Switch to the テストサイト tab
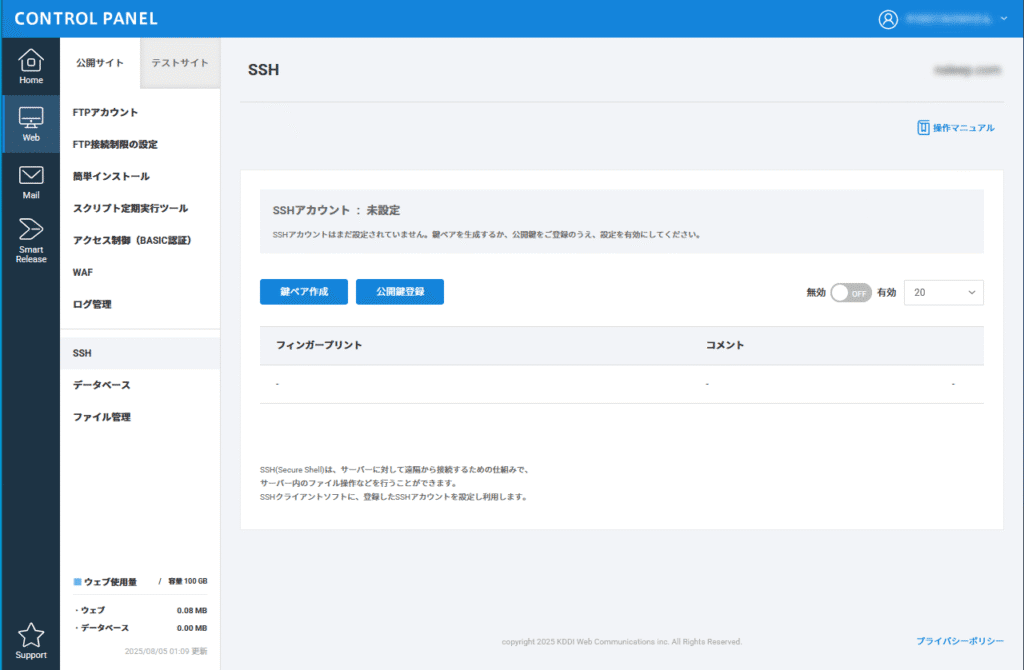 (180, 63)
